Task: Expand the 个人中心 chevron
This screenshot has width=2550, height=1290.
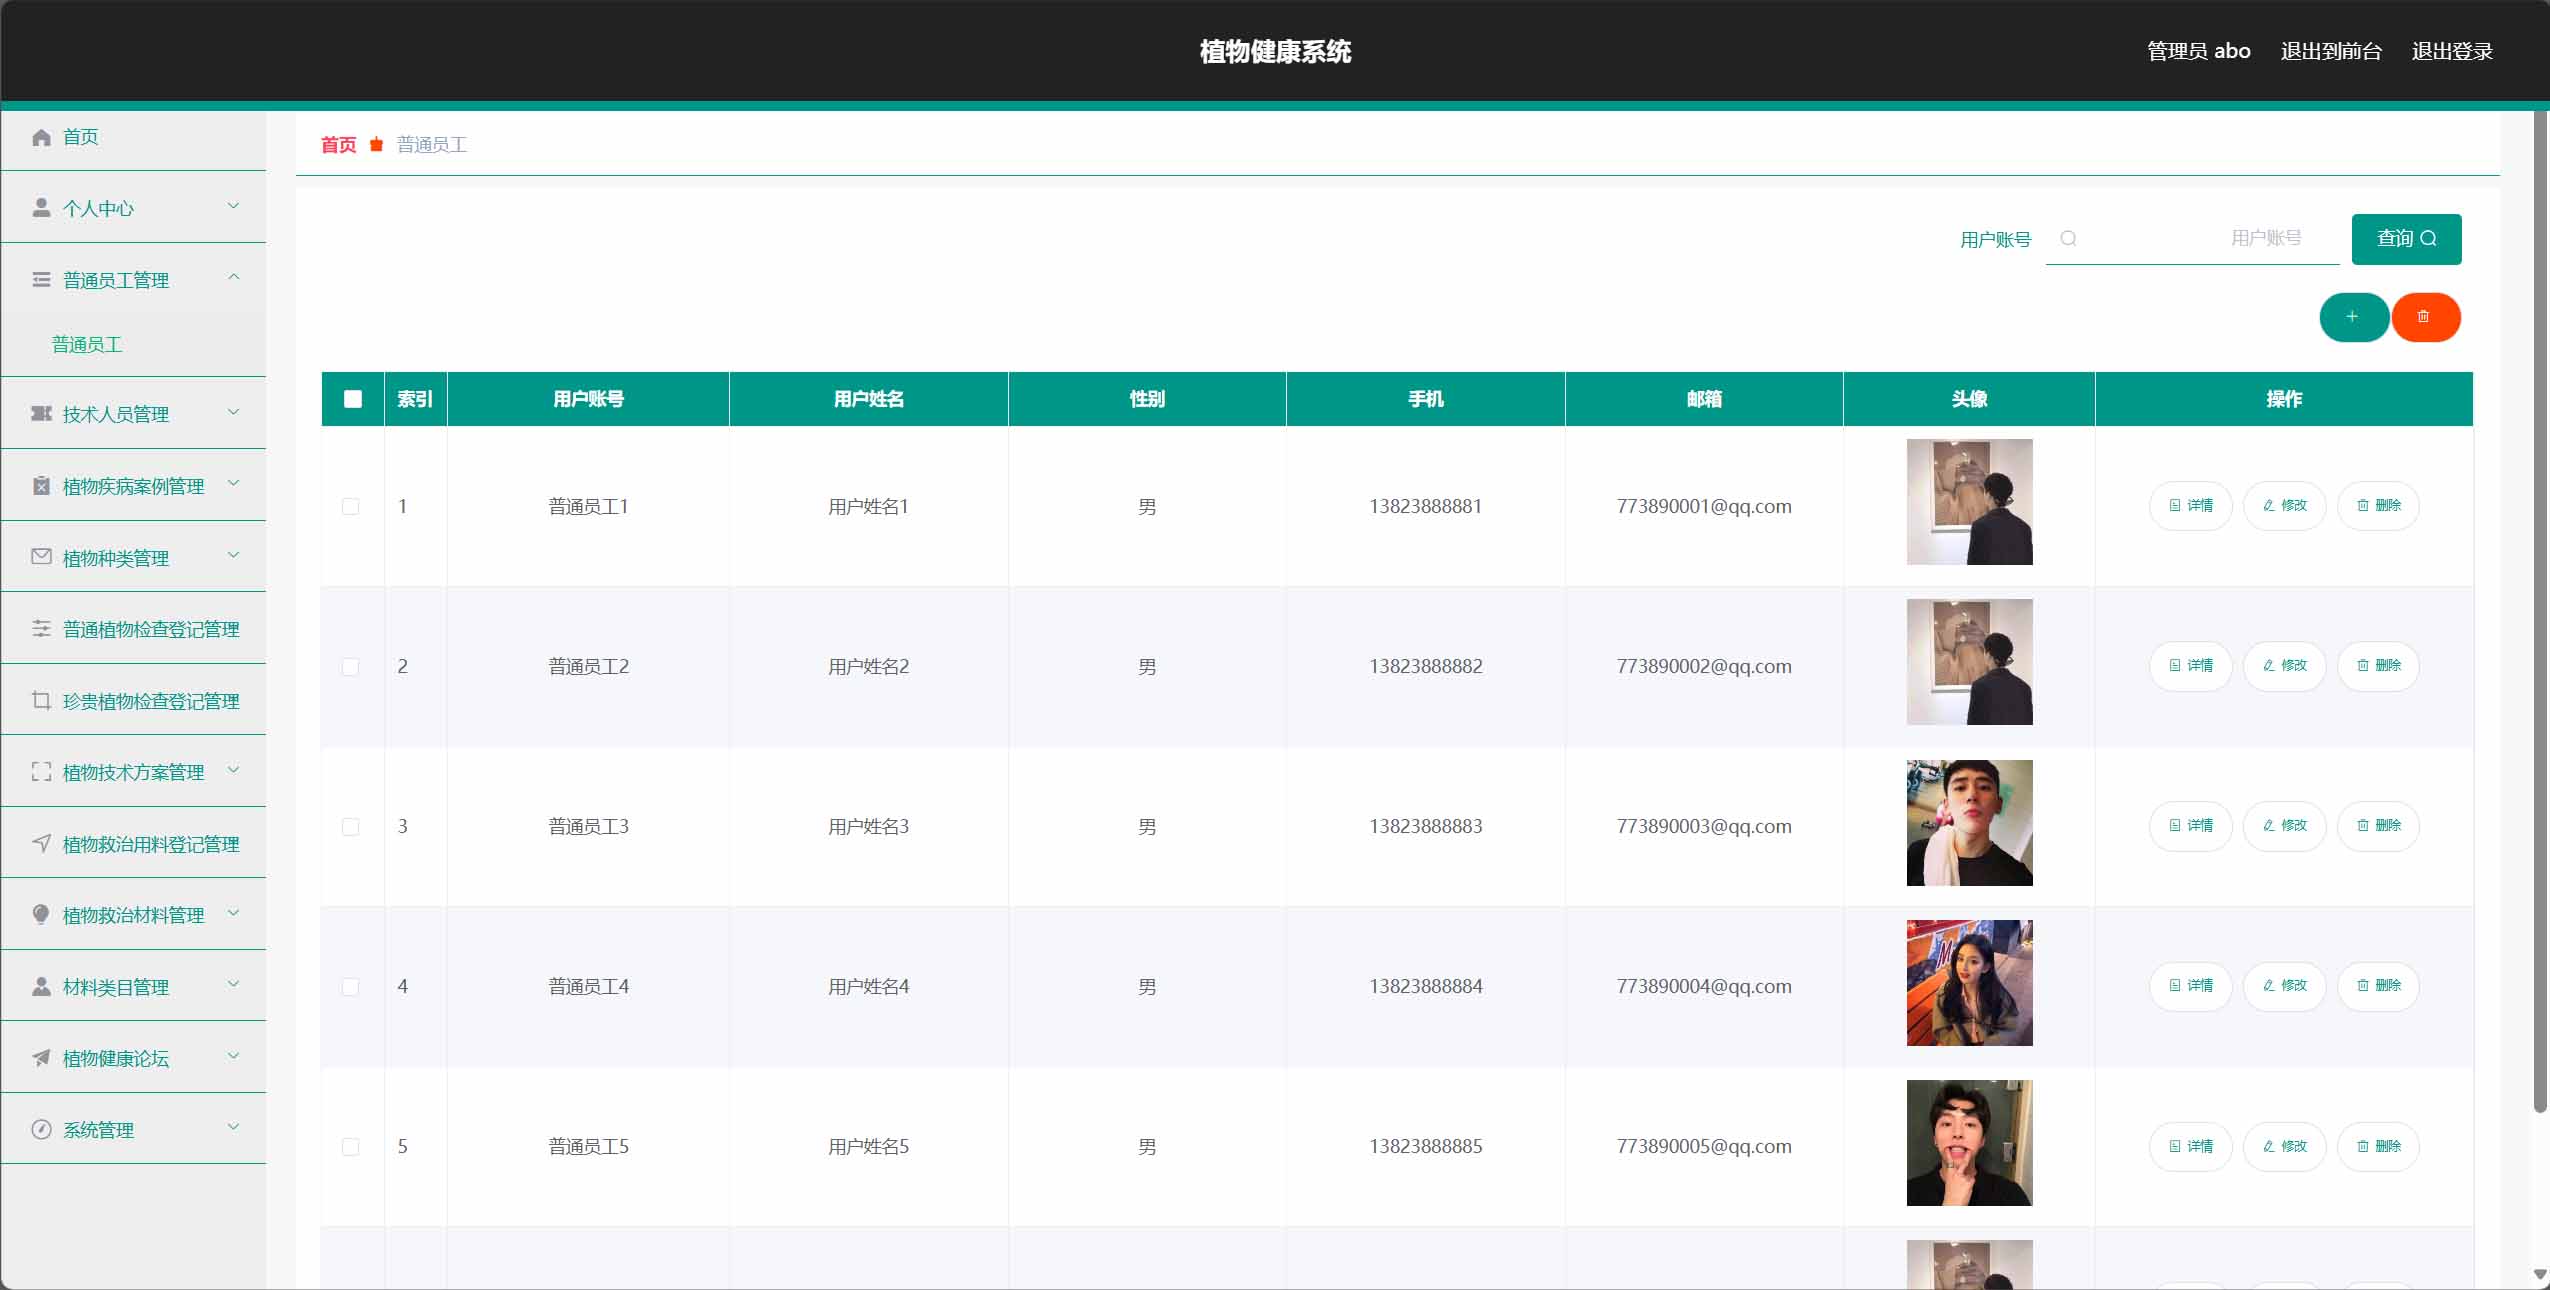Action: [233, 206]
